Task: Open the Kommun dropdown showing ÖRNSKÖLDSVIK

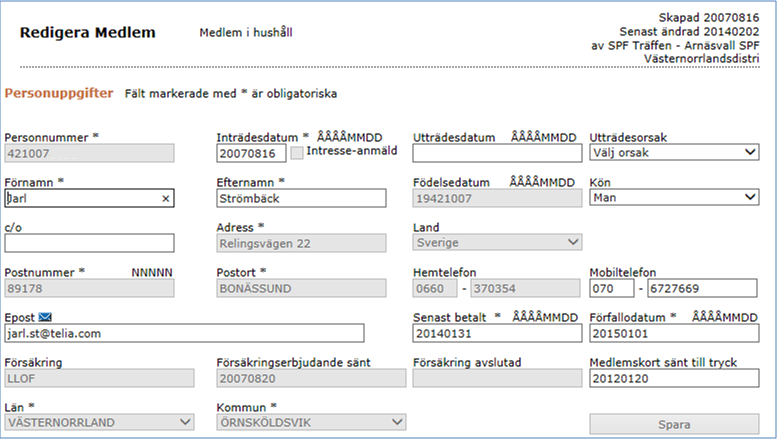Action: pyautogui.click(x=311, y=422)
